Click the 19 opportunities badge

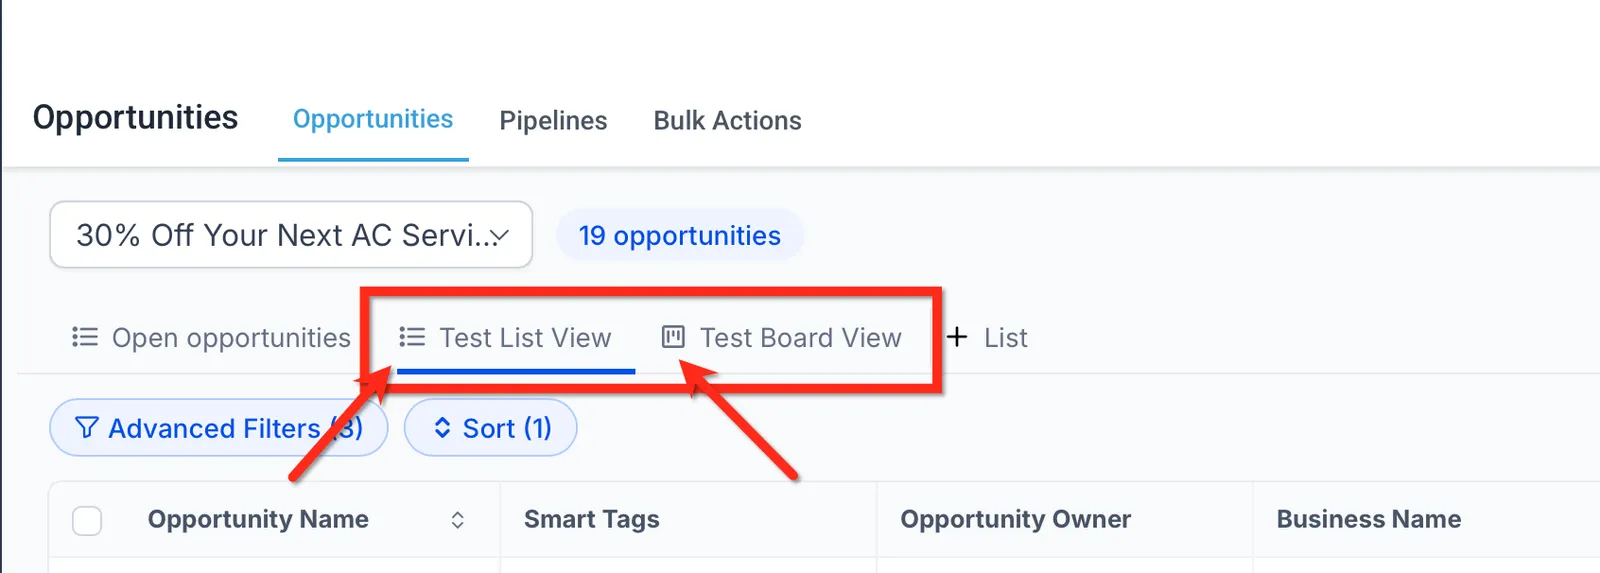(x=680, y=236)
